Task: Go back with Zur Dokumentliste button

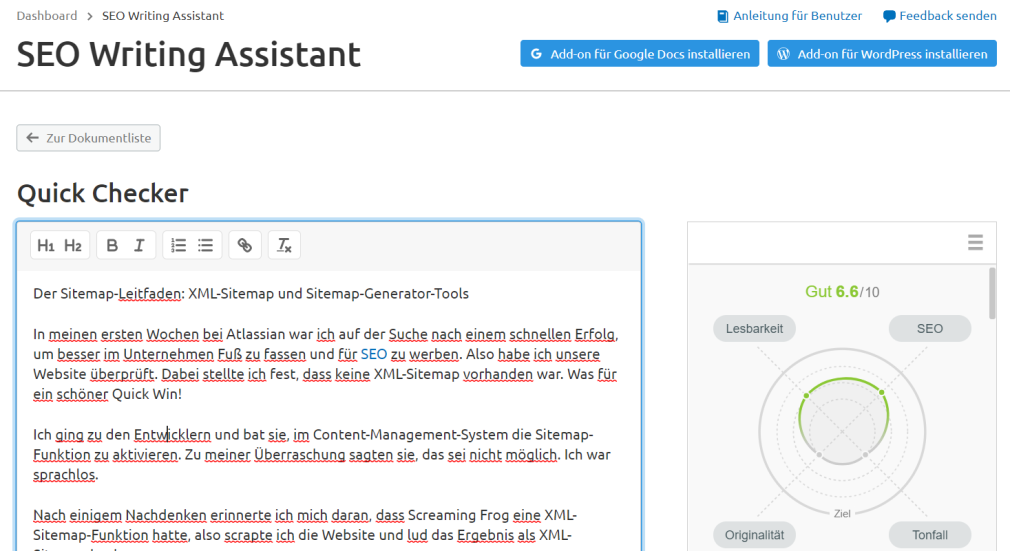Action: coord(88,138)
